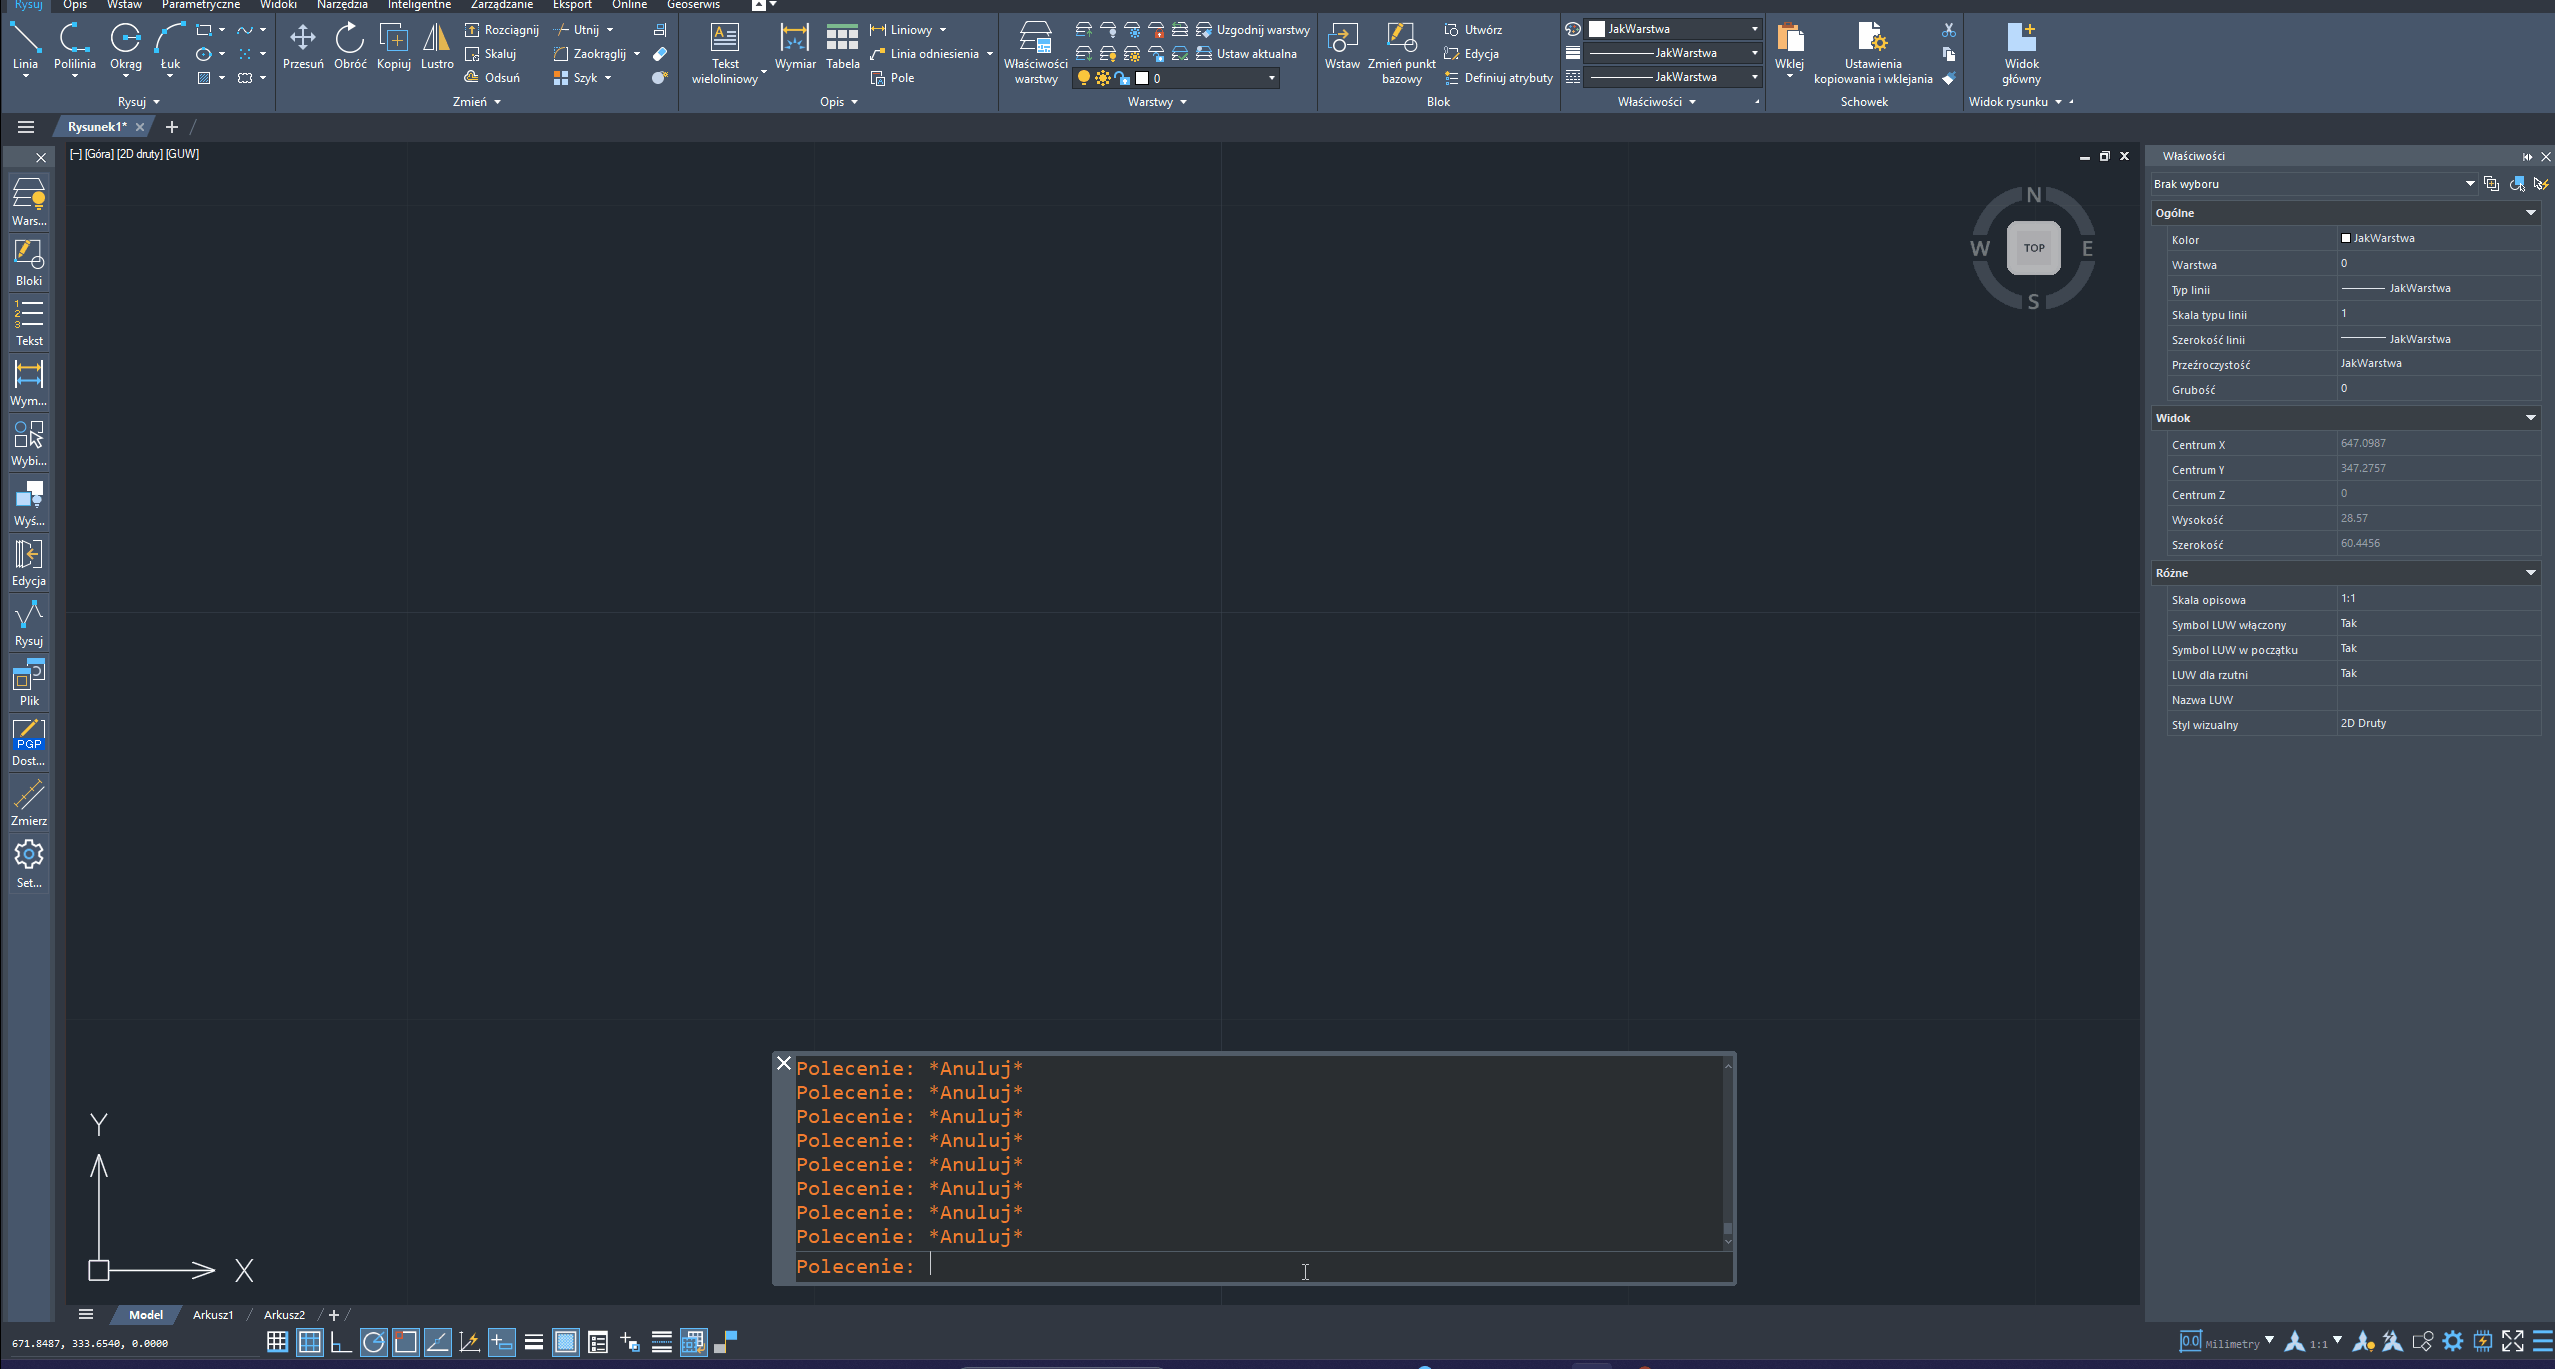Open the 1:1 annotation scale dropdown

(2336, 1340)
